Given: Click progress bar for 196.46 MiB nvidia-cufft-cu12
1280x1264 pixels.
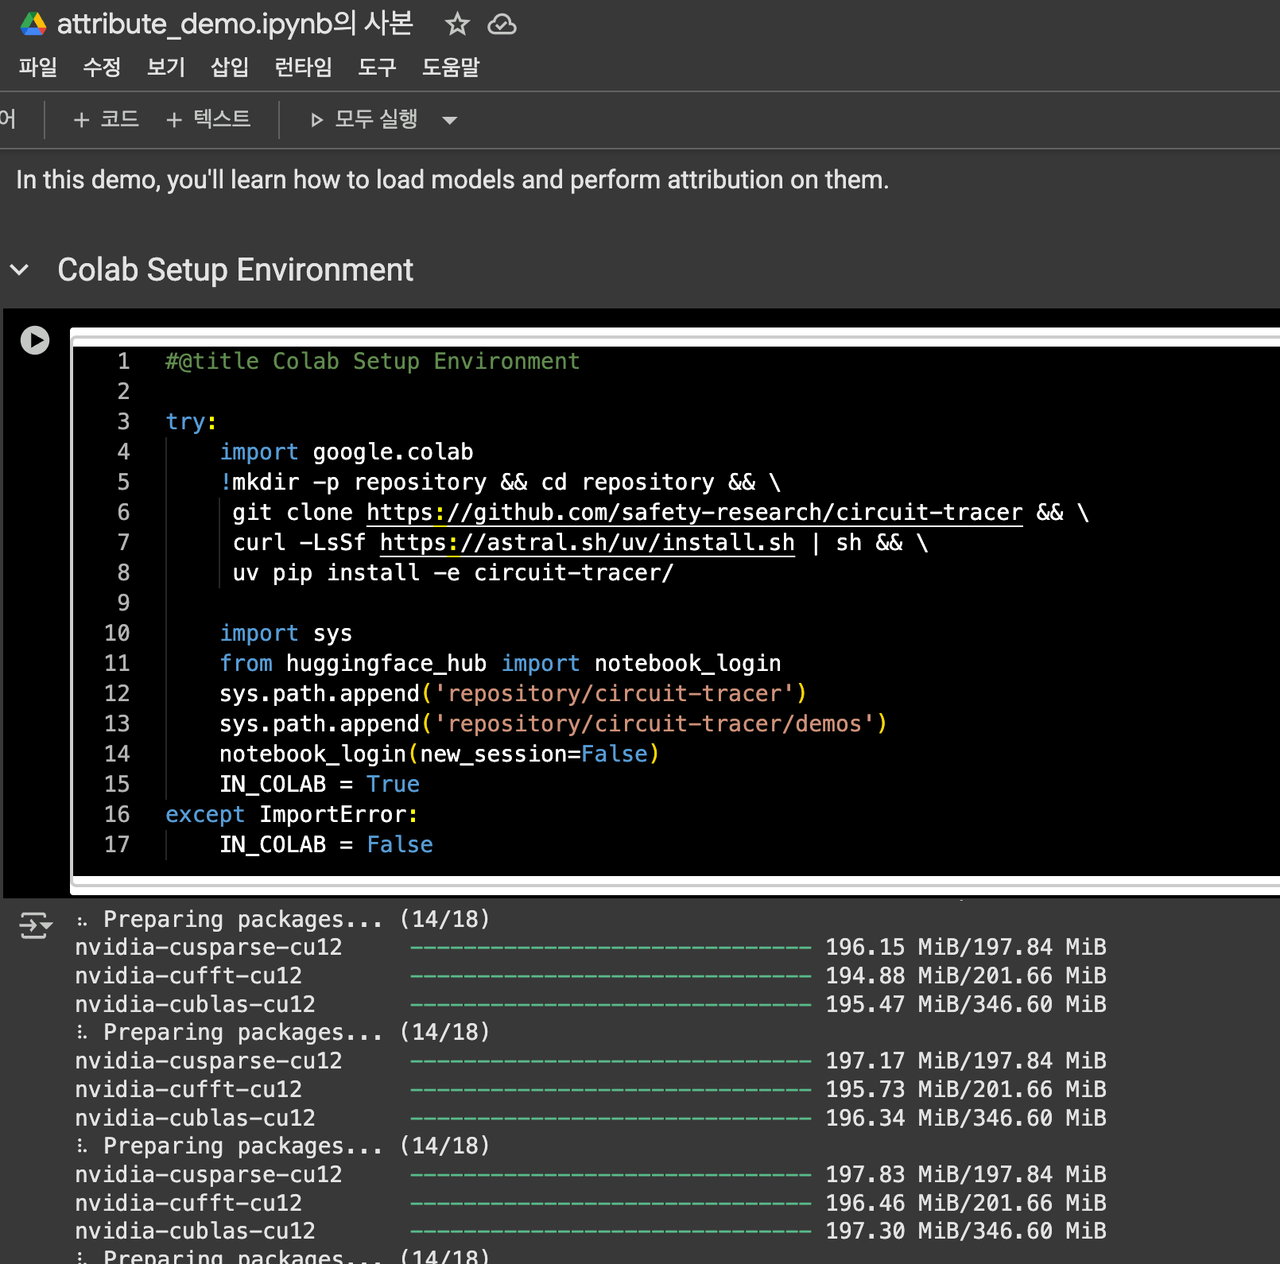Looking at the screenshot, I should point(611,1203).
